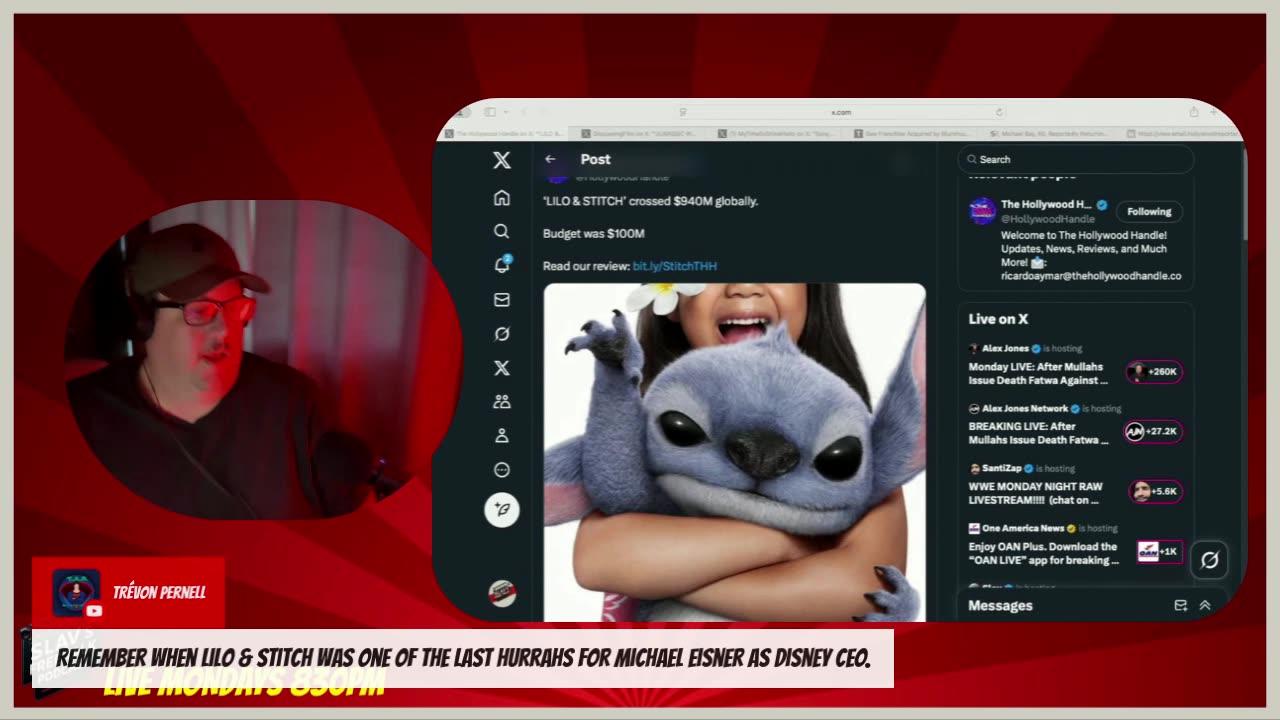
Task: Switch to The Hollywood Handle browser tab
Action: (504, 133)
